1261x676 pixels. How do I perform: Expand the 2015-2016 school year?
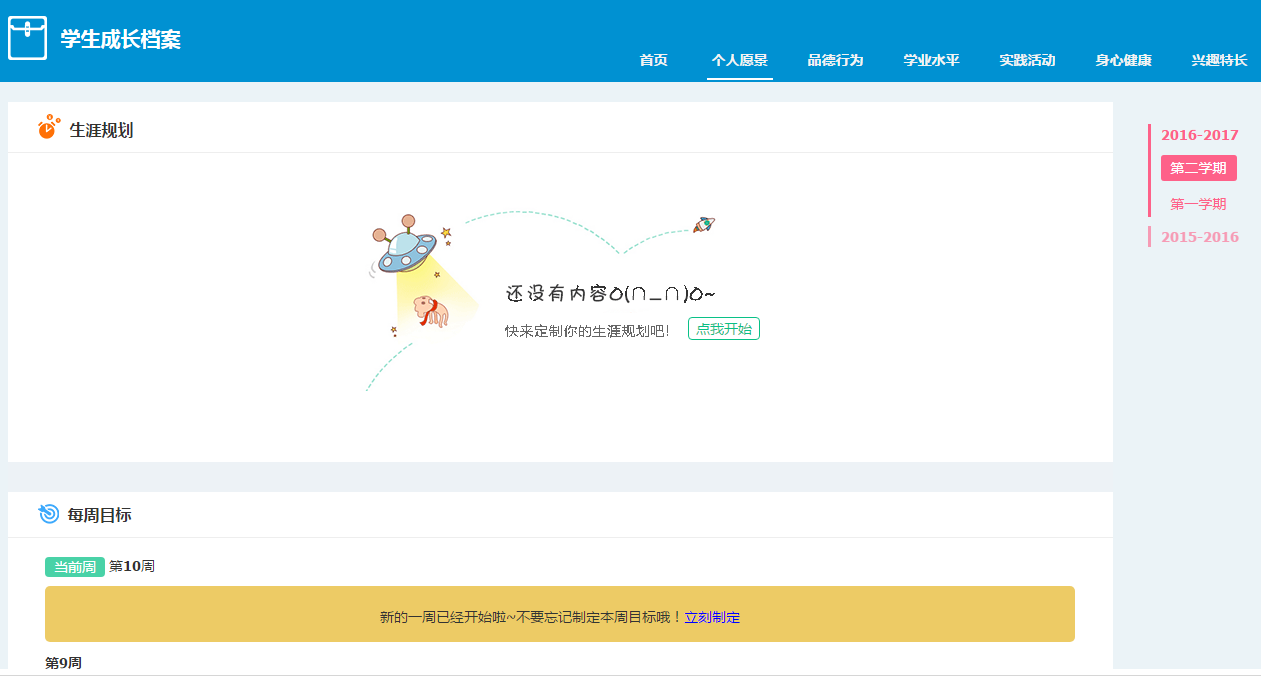click(1200, 237)
